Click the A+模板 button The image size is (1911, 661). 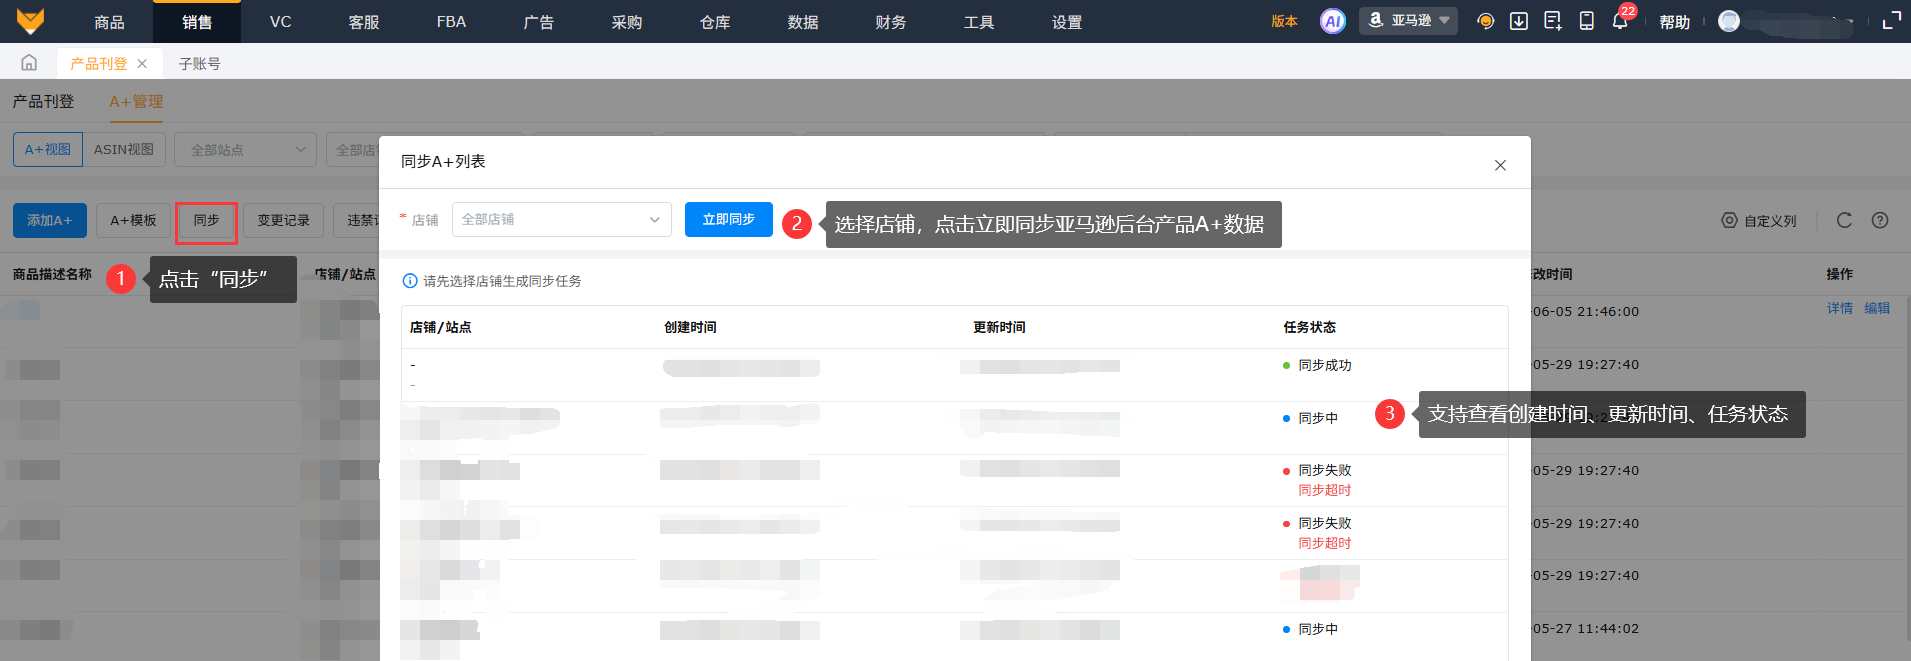click(133, 220)
